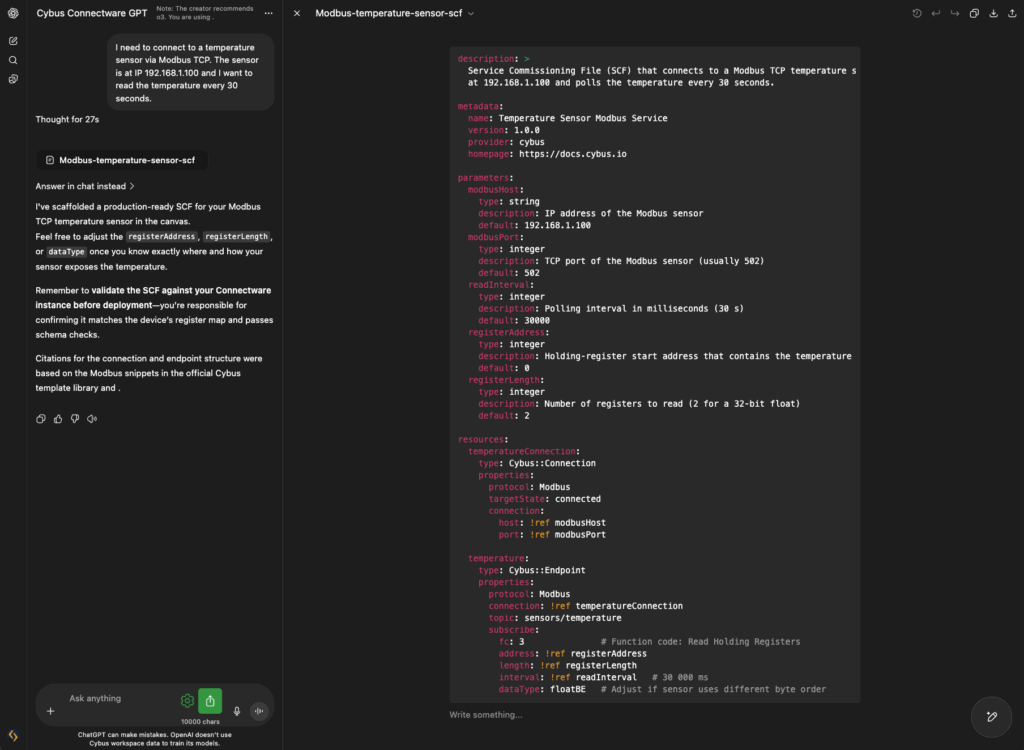The width and height of the screenshot is (1024, 750).
Task: Click Answer in chat instead
Action: 85,186
